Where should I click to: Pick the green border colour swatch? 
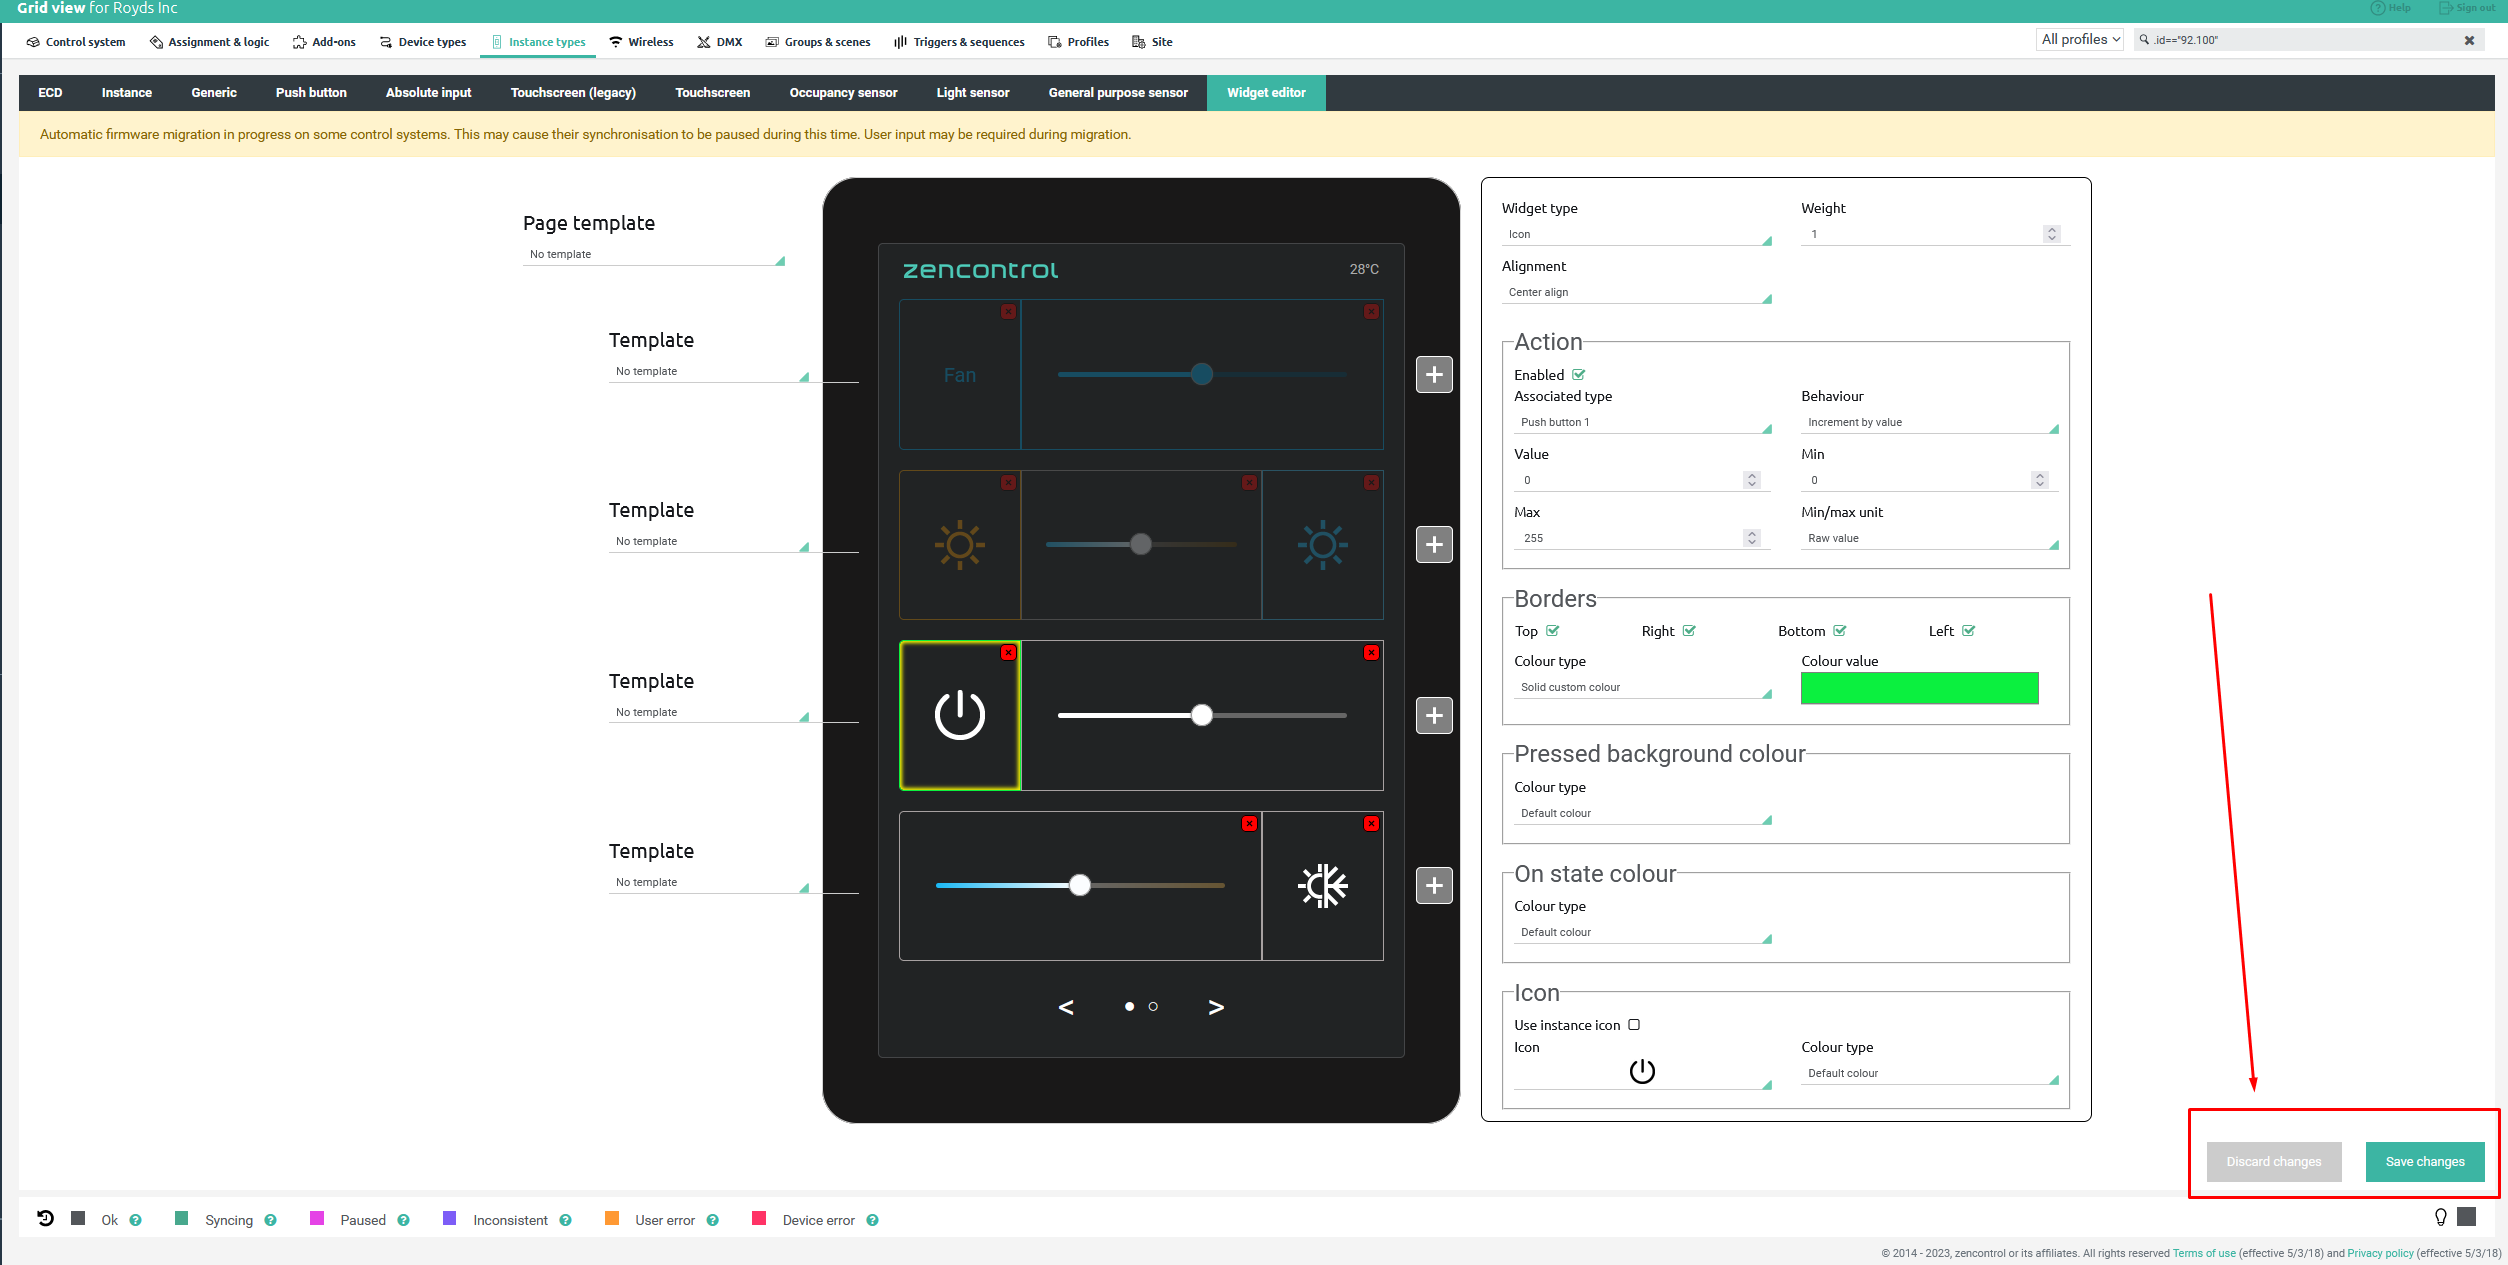pyautogui.click(x=1918, y=688)
